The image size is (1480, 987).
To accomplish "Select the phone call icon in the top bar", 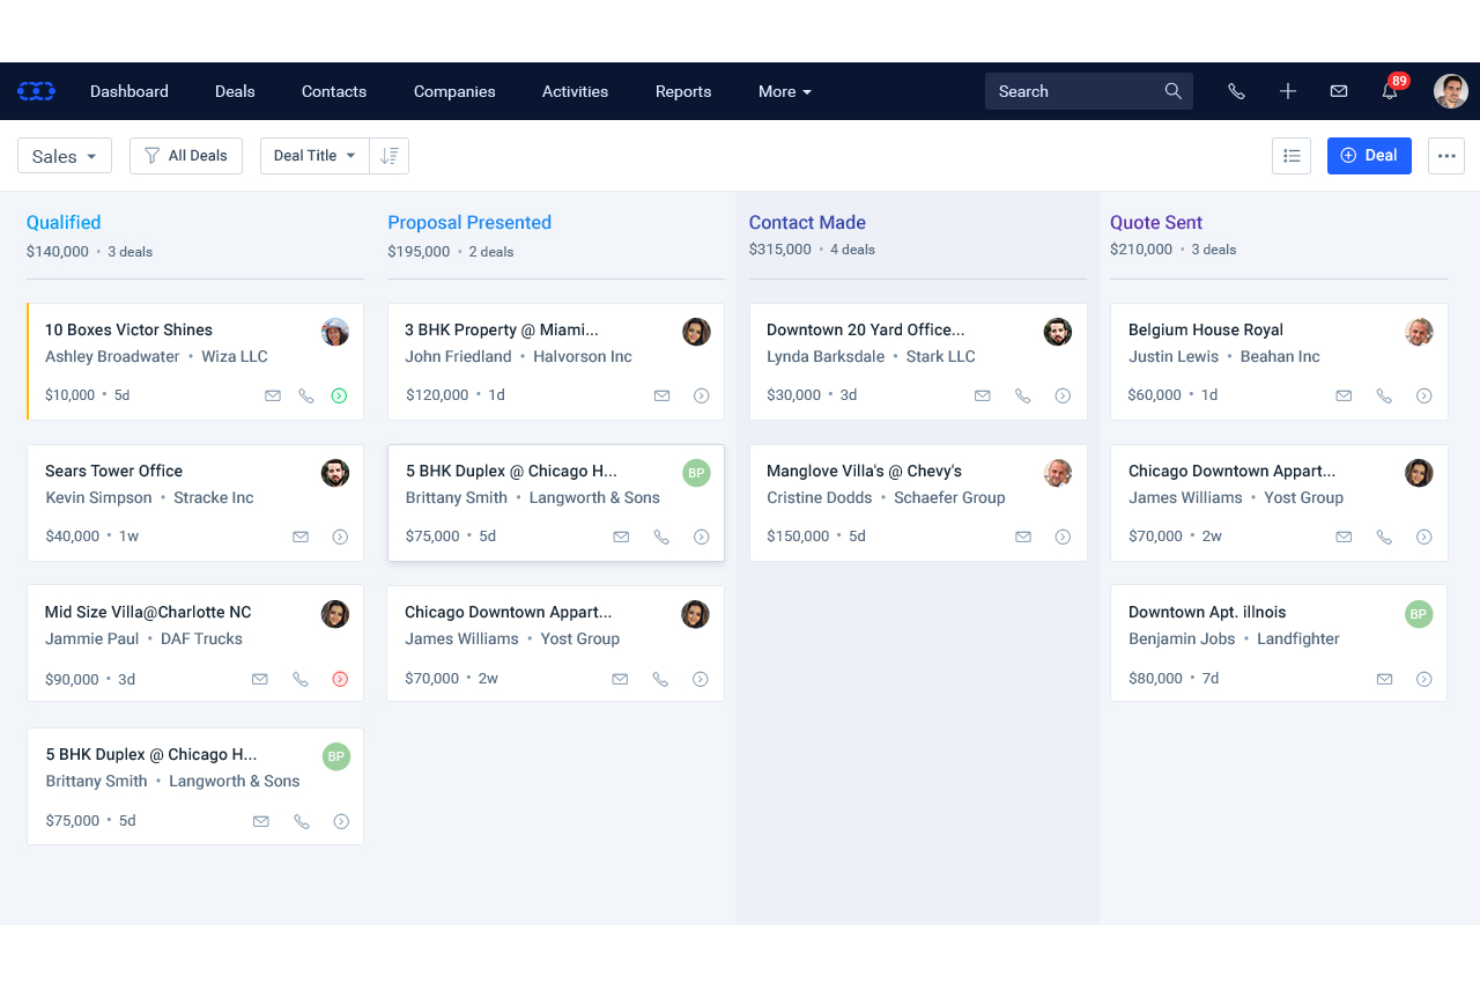I will pos(1236,91).
